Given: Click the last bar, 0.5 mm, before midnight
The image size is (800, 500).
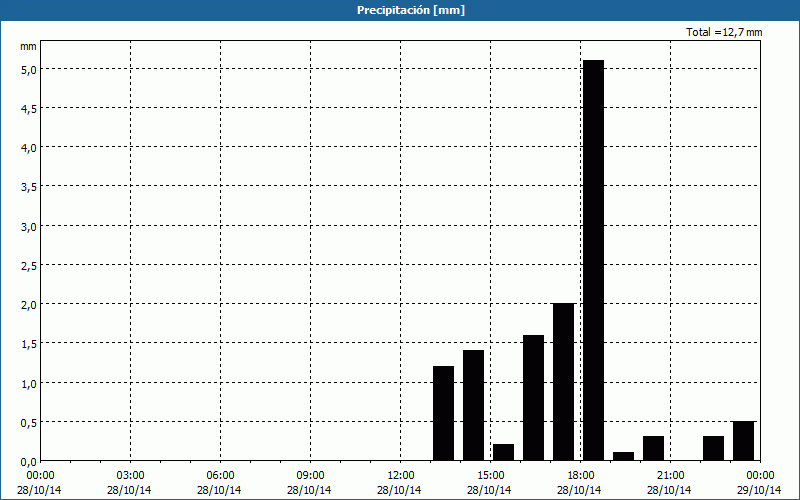Looking at the screenshot, I should (x=743, y=441).
